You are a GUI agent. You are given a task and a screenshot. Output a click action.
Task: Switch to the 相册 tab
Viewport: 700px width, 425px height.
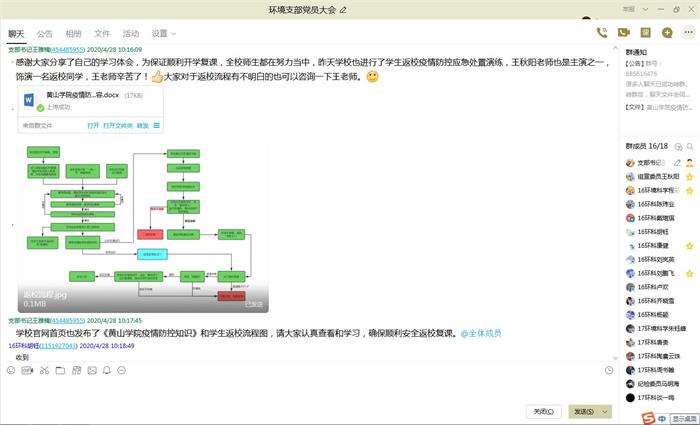74,33
